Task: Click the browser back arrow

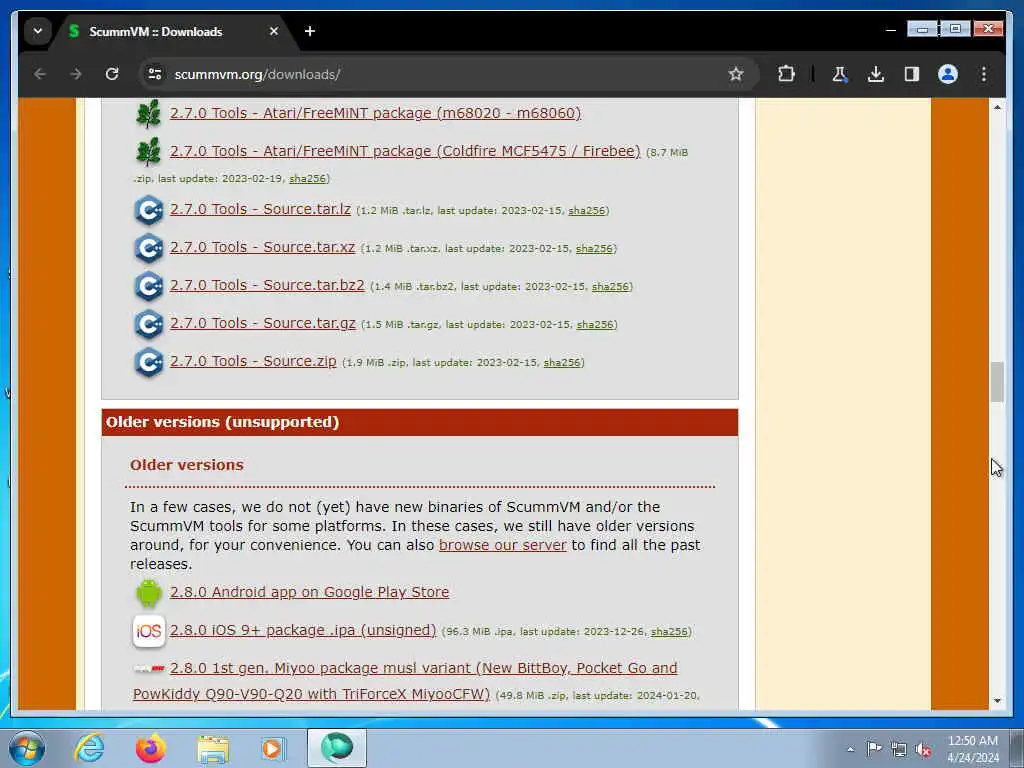Action: click(40, 74)
